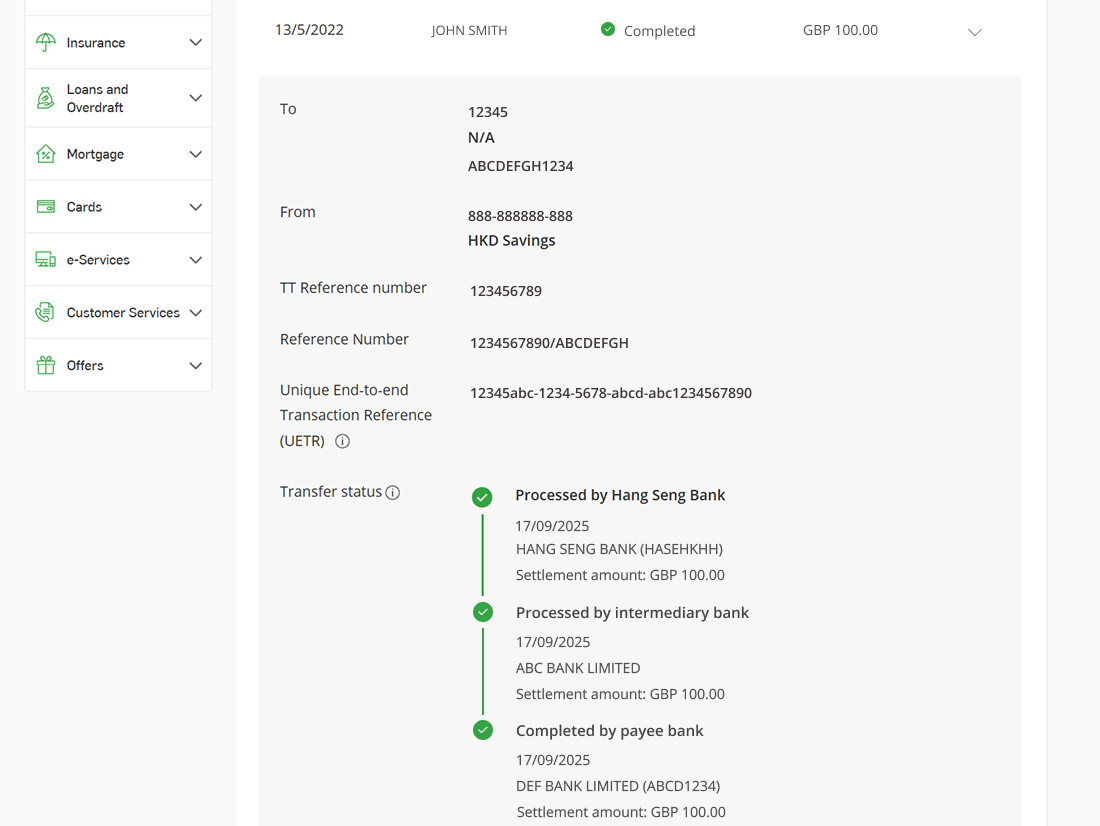This screenshot has width=1100, height=826.
Task: Open the e-Services menu item
Action: tap(98, 260)
